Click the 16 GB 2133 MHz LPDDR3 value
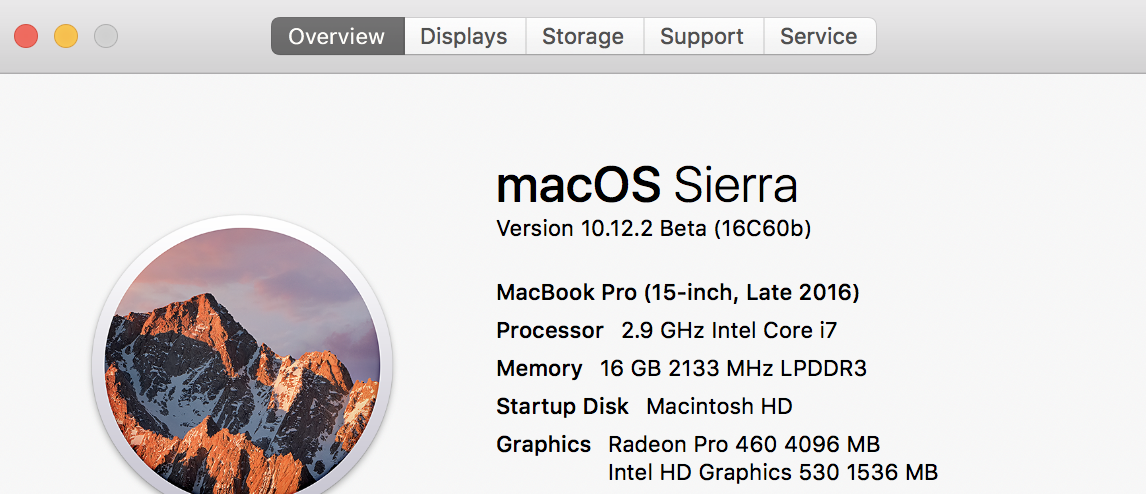The image size is (1146, 494). click(x=733, y=368)
